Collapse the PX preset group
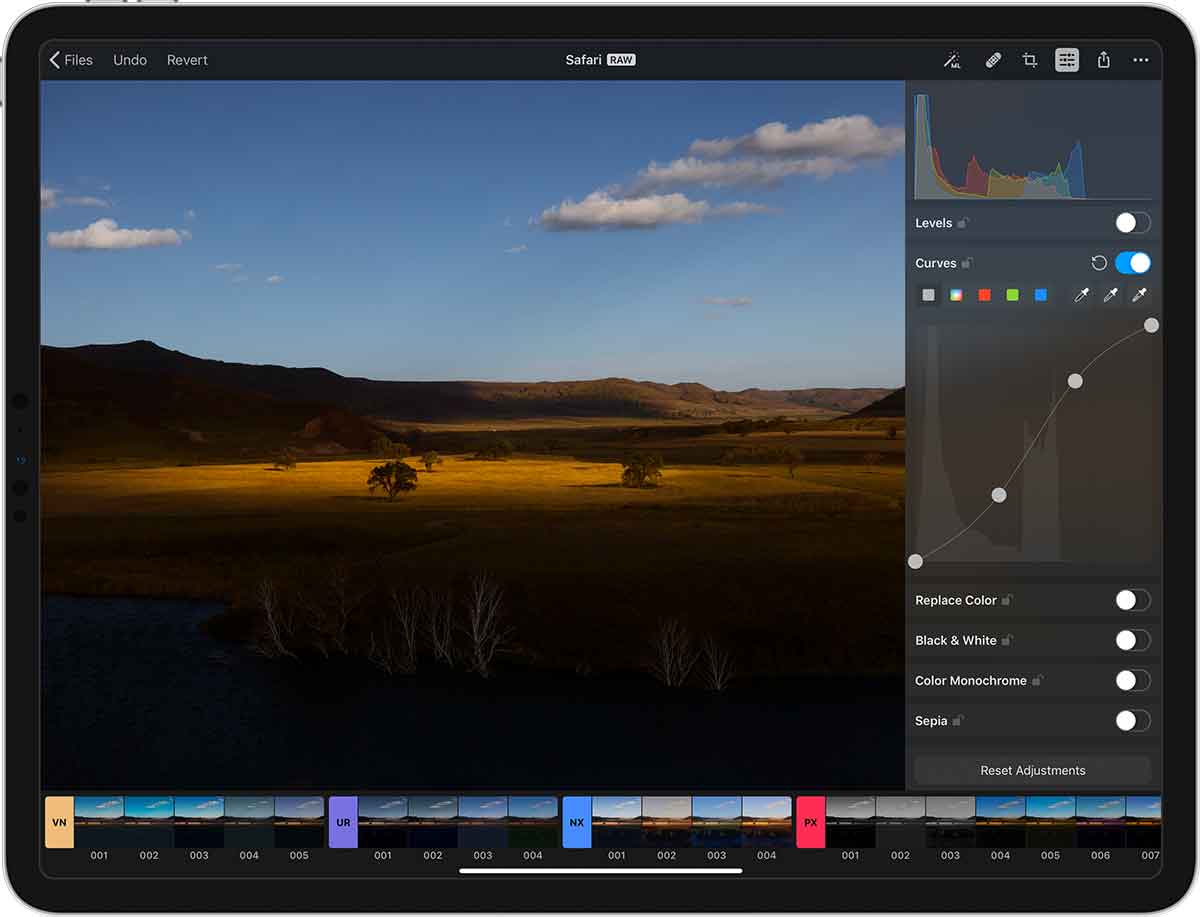This screenshot has height=917, width=1200. 810,822
